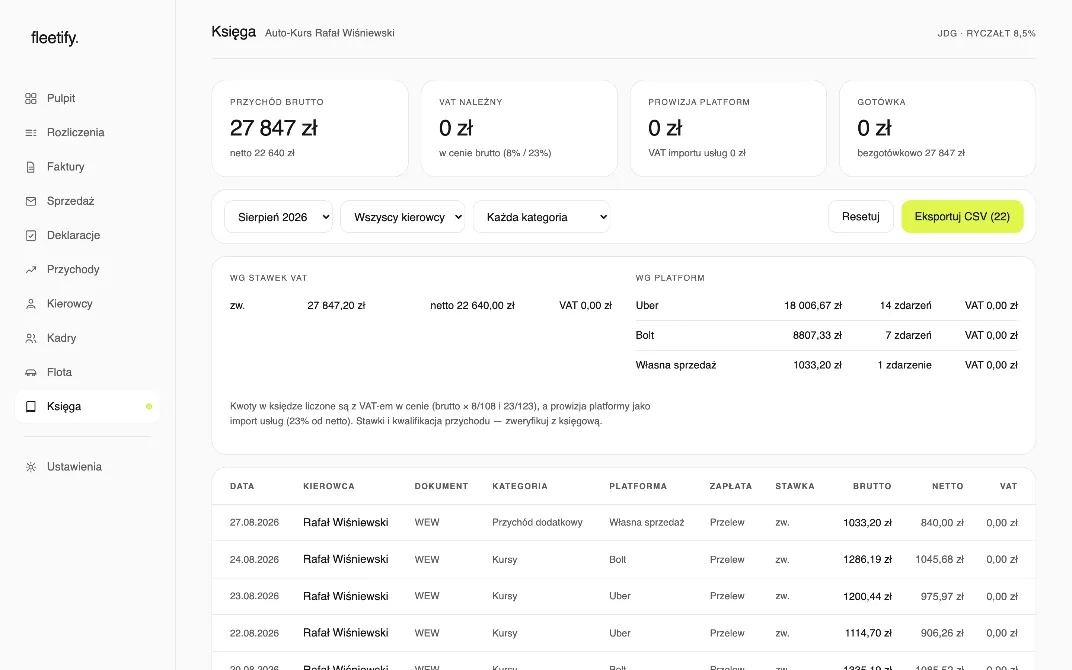Viewport: 1072px width, 670px height.
Task: Open Pulpit dashboard icon in sidebar
Action: tap(31, 98)
